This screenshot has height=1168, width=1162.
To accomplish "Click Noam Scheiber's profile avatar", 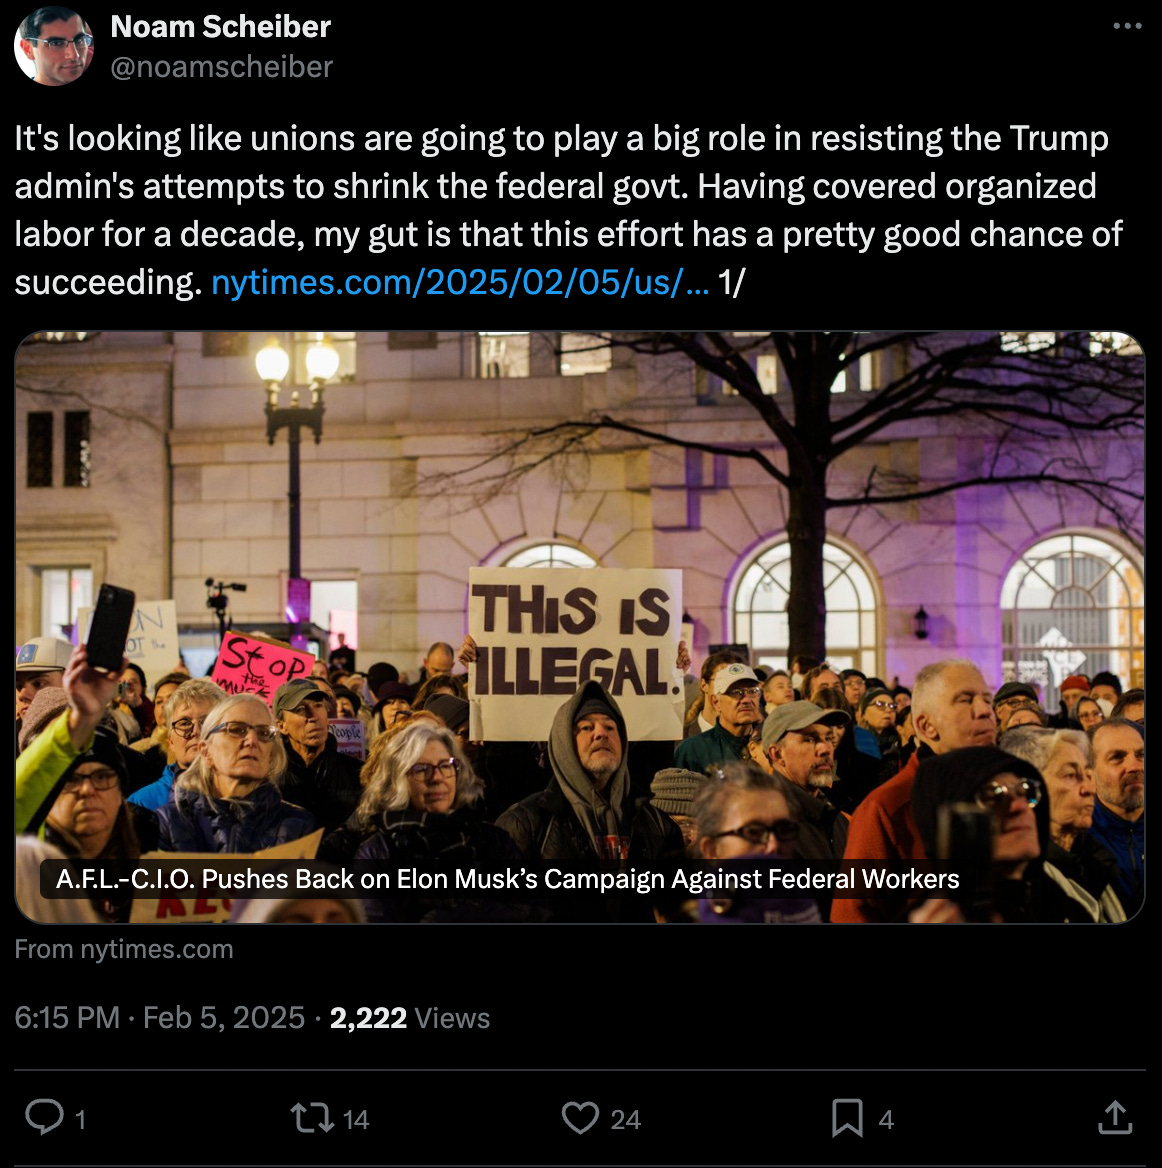I will point(54,46).
